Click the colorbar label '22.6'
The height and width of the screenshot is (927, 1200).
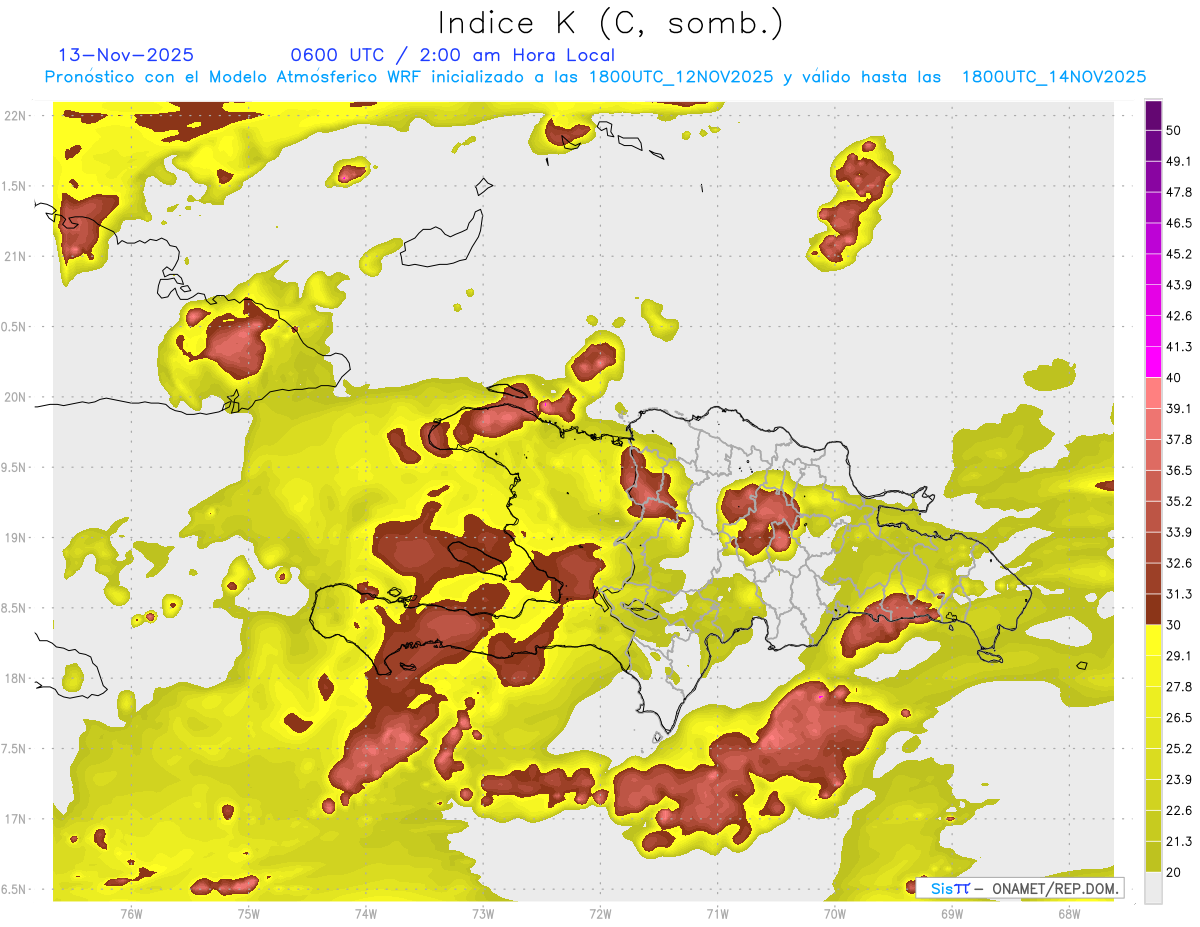point(1178,811)
